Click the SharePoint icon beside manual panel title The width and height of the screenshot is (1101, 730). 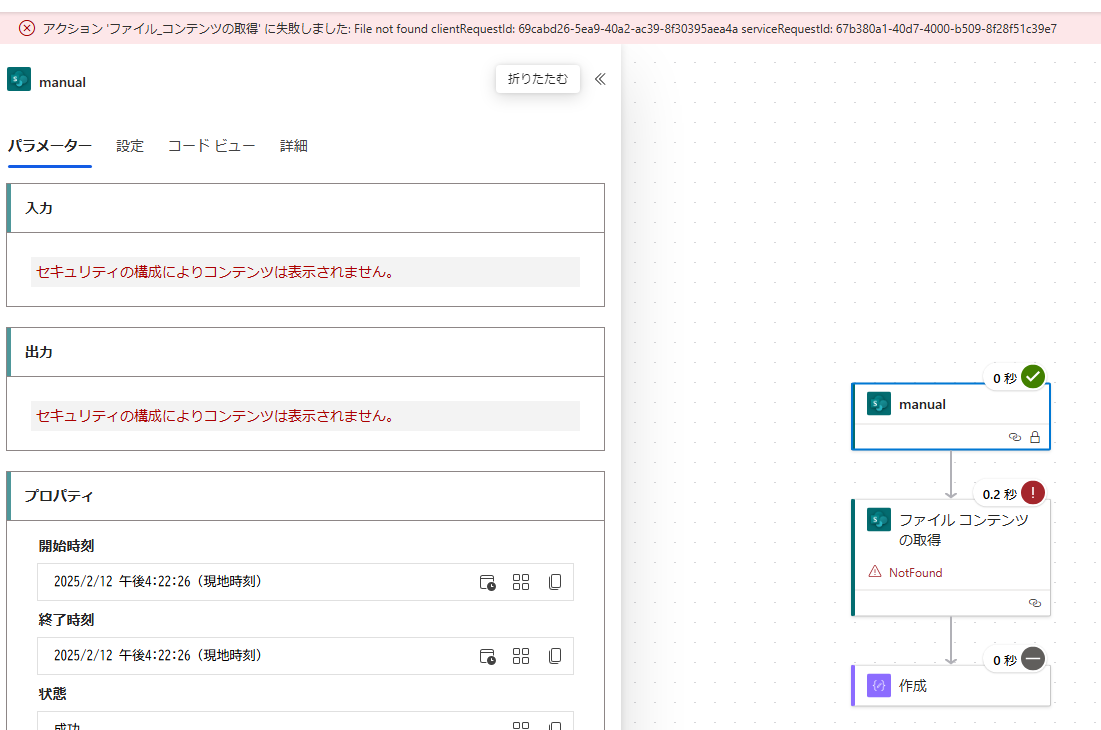(x=19, y=79)
